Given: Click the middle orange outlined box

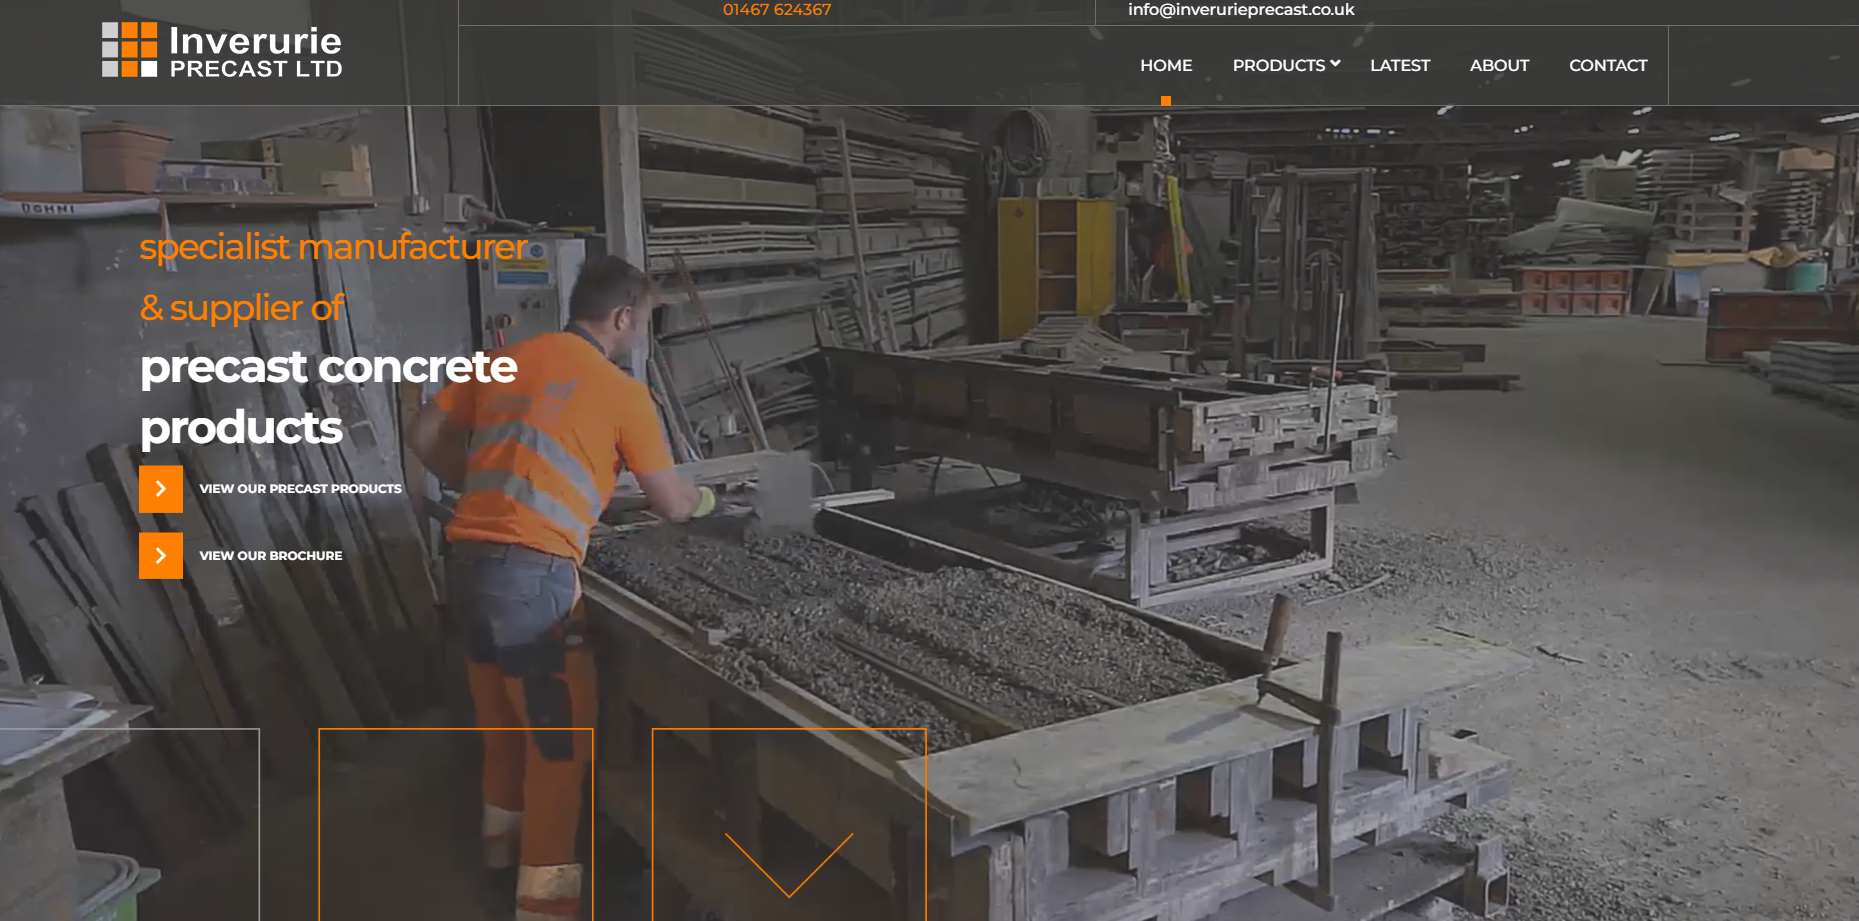Looking at the screenshot, I should [x=455, y=824].
